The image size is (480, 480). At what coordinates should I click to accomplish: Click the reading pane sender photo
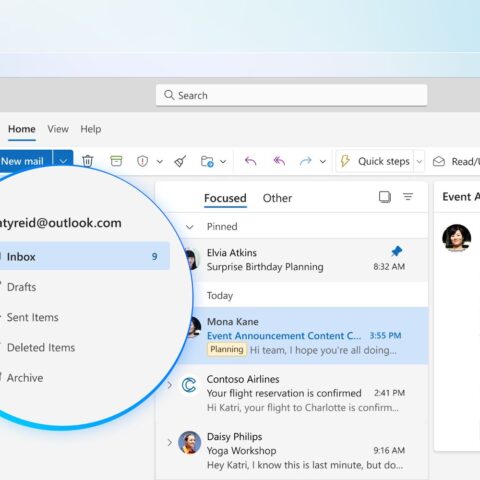456,237
